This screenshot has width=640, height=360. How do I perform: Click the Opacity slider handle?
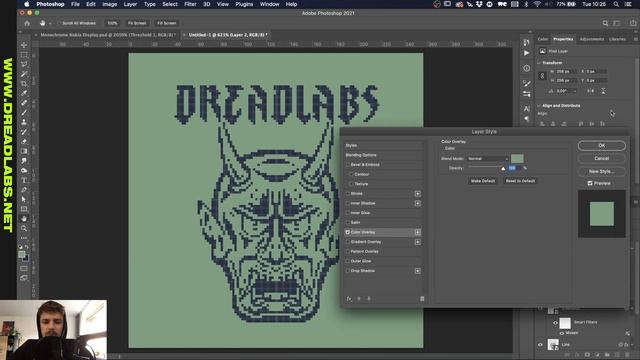(x=503, y=169)
